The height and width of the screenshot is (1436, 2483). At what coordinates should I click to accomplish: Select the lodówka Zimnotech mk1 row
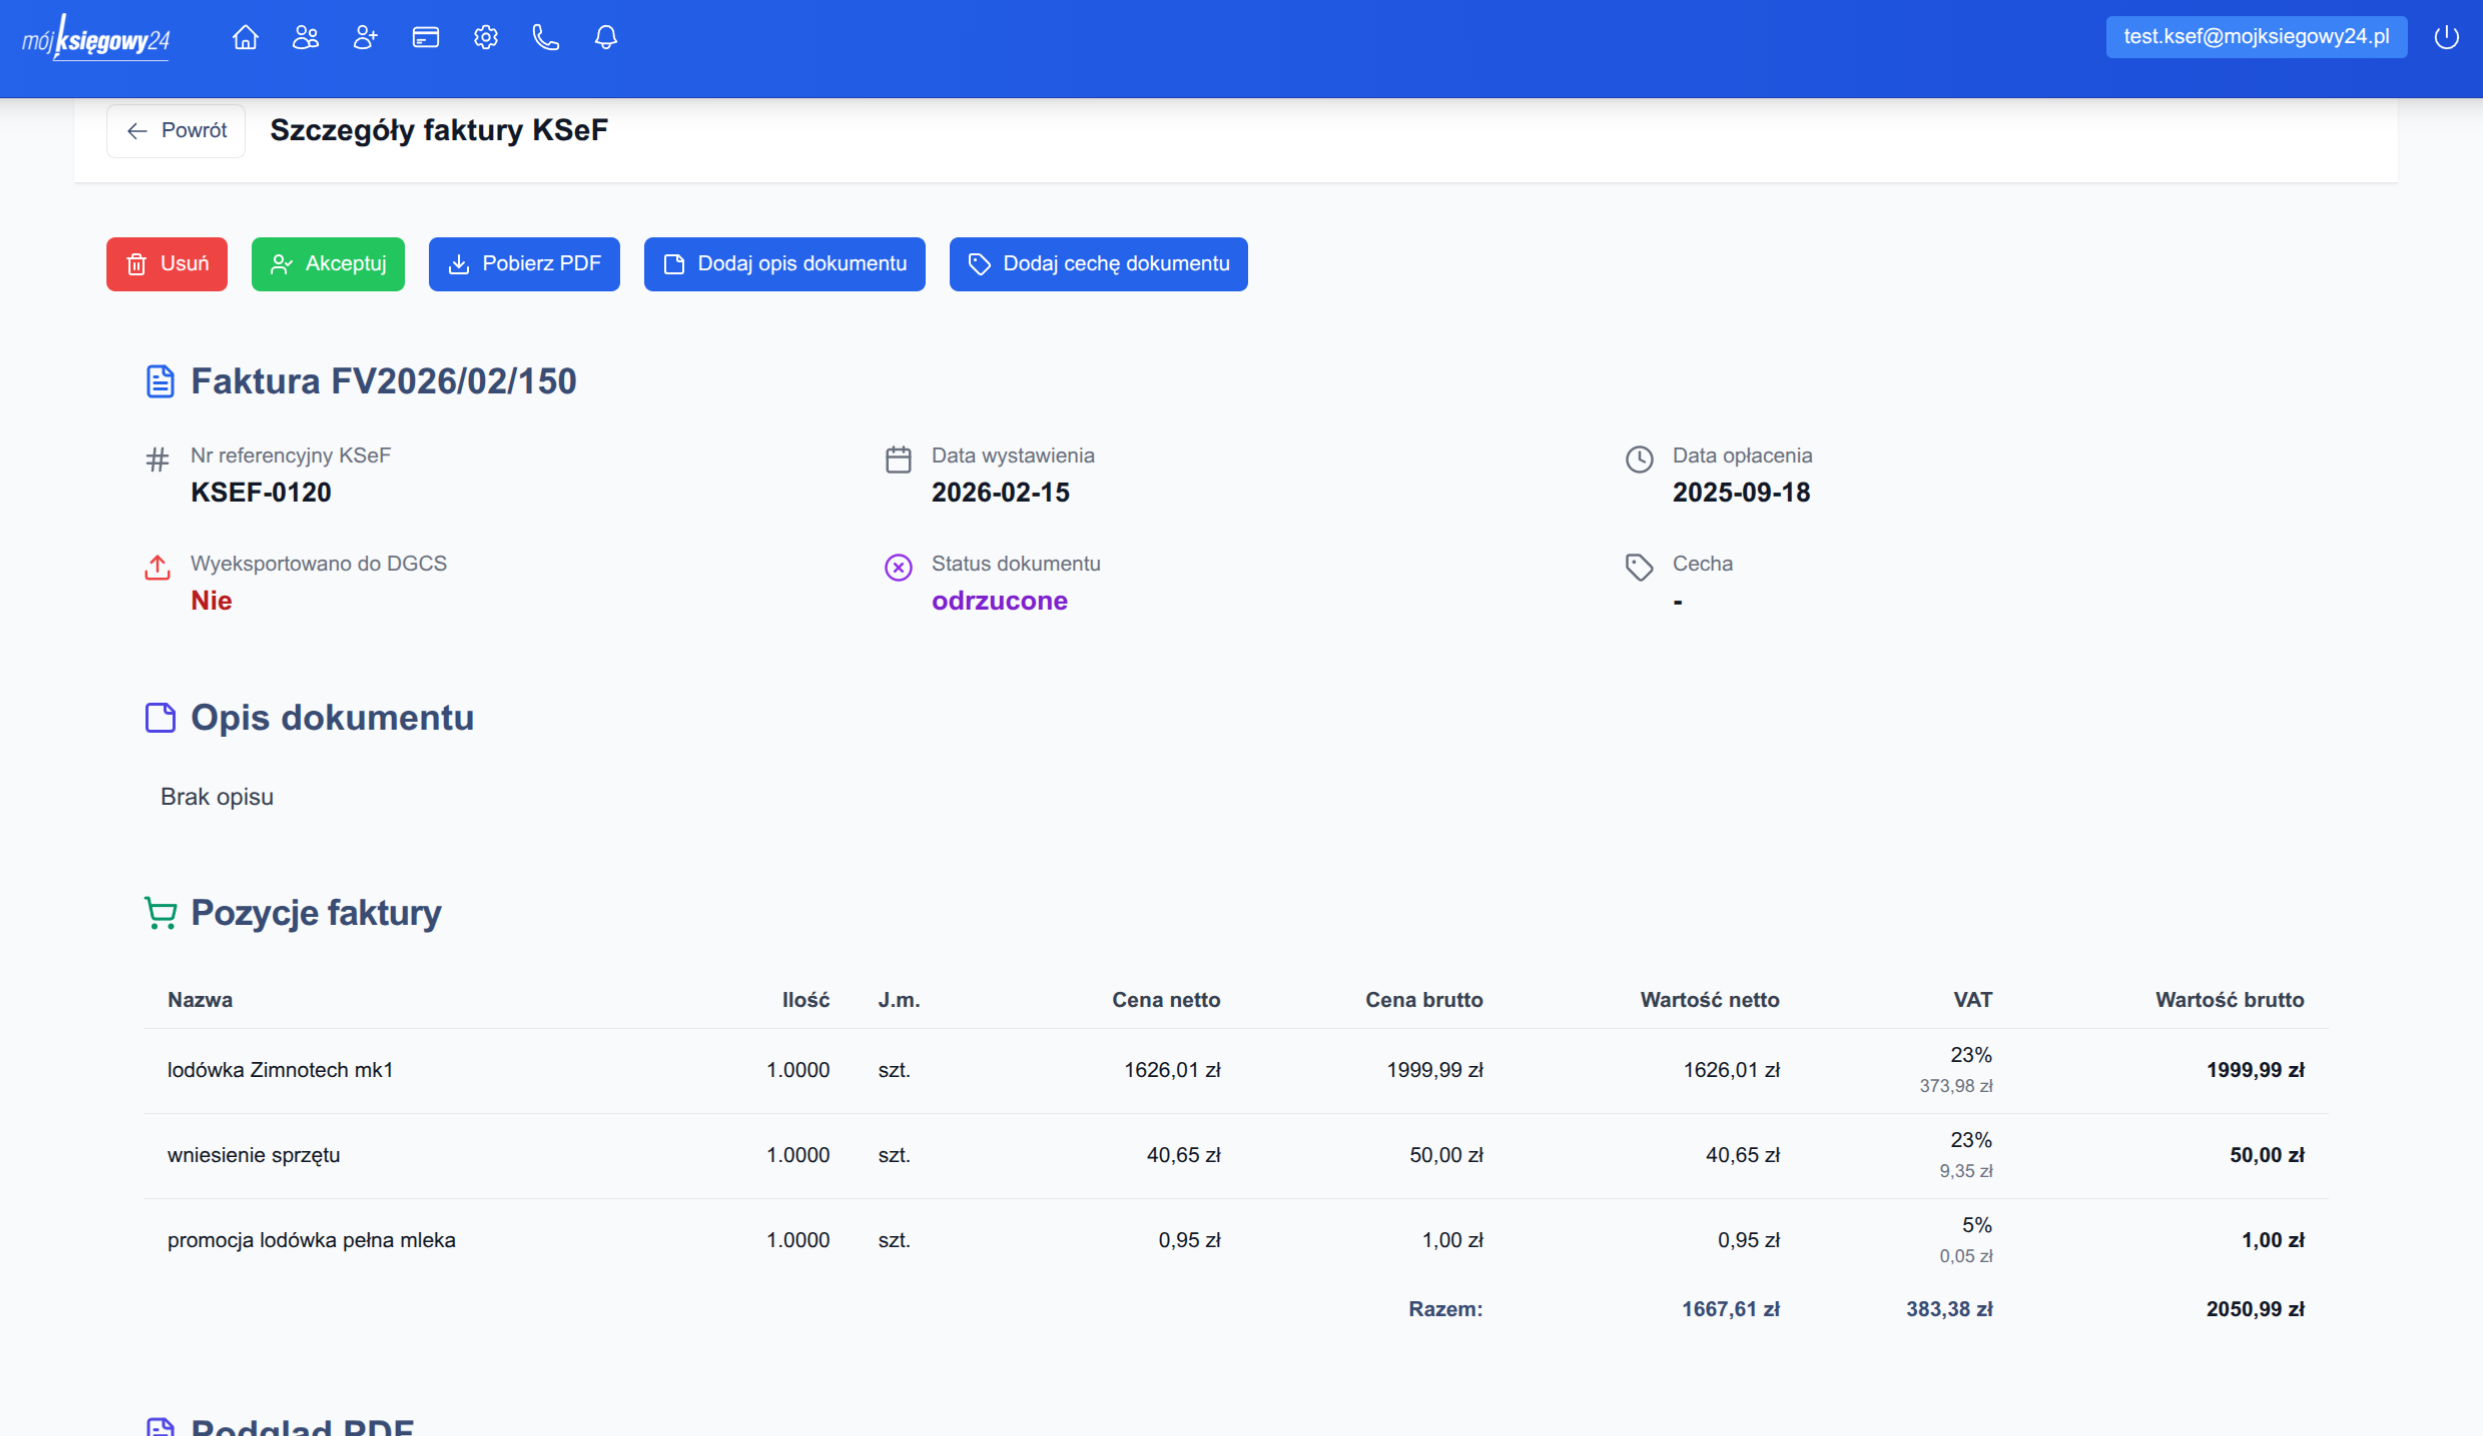(x=280, y=1070)
